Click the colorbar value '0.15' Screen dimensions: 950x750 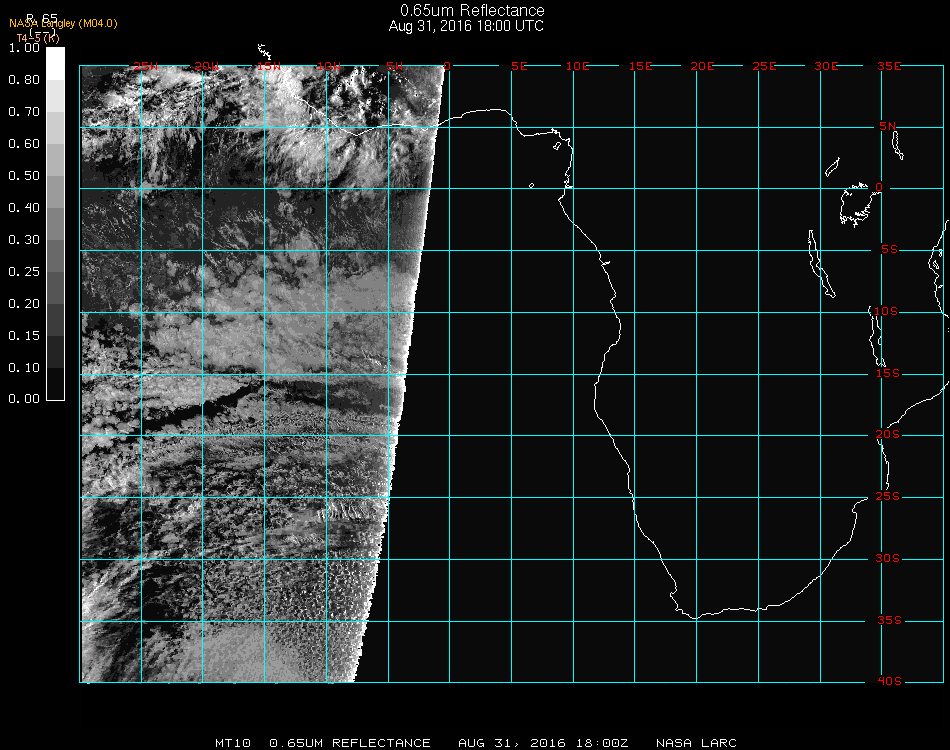(x=24, y=336)
